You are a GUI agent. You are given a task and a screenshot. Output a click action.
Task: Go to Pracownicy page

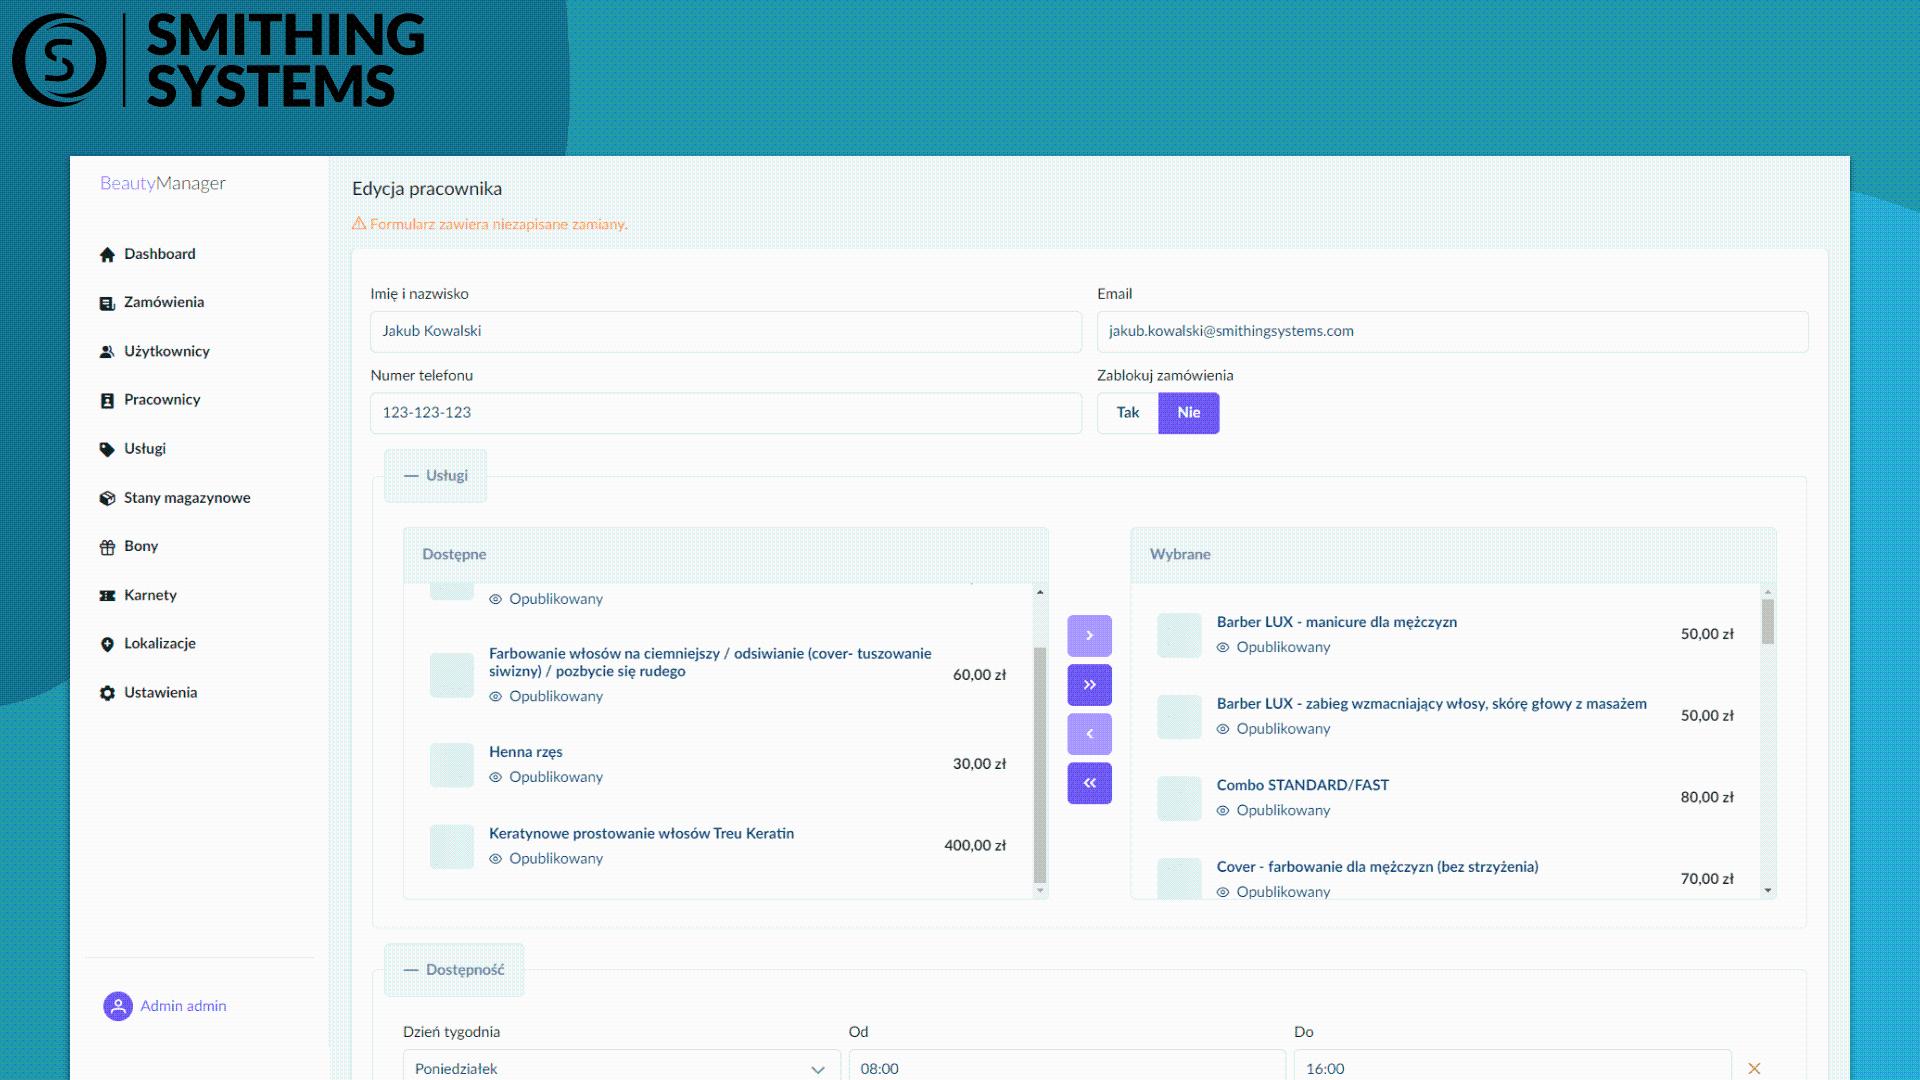(162, 399)
